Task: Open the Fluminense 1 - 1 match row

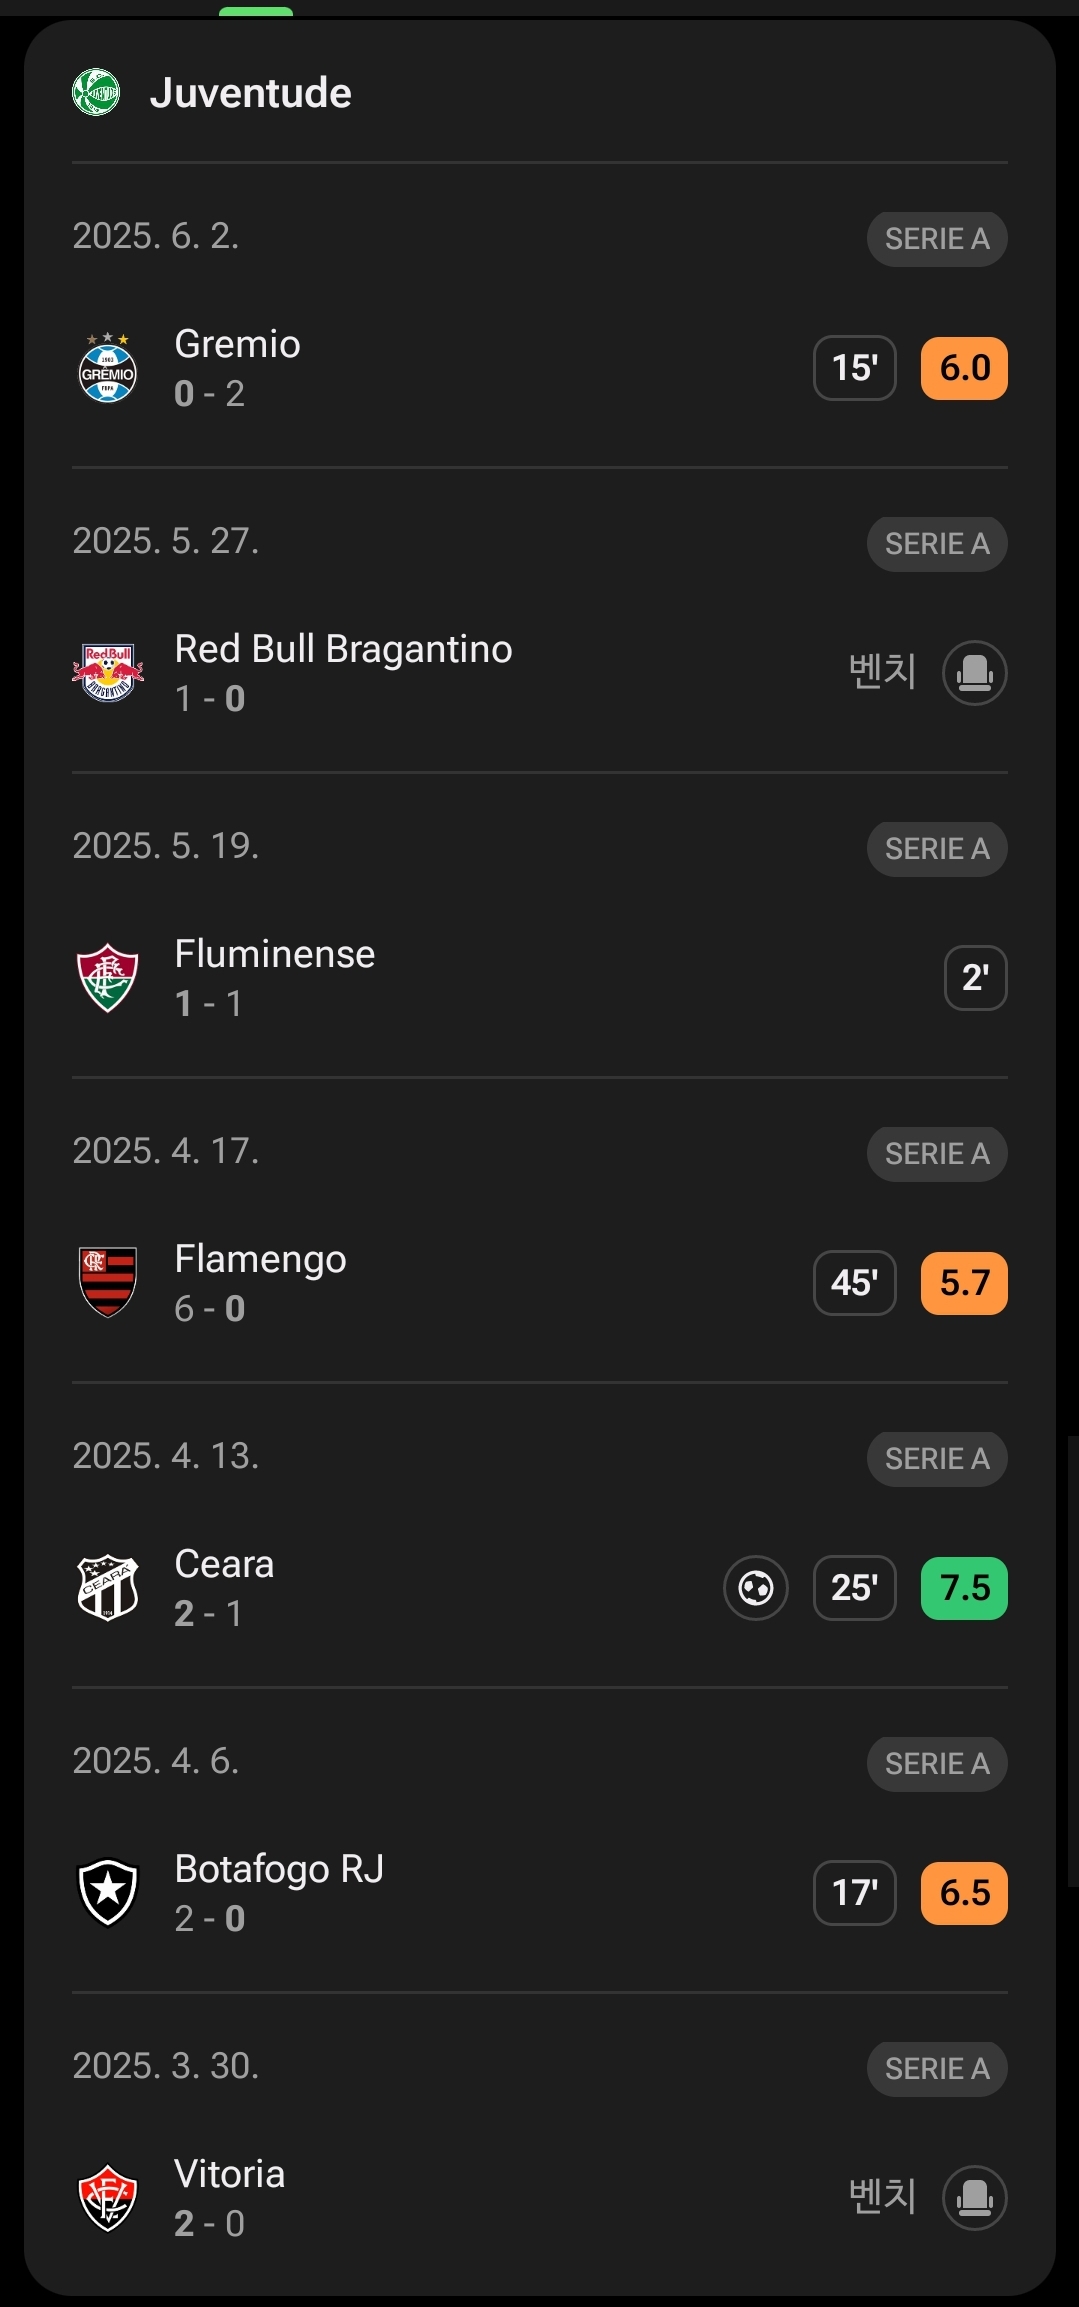Action: coord(540,978)
